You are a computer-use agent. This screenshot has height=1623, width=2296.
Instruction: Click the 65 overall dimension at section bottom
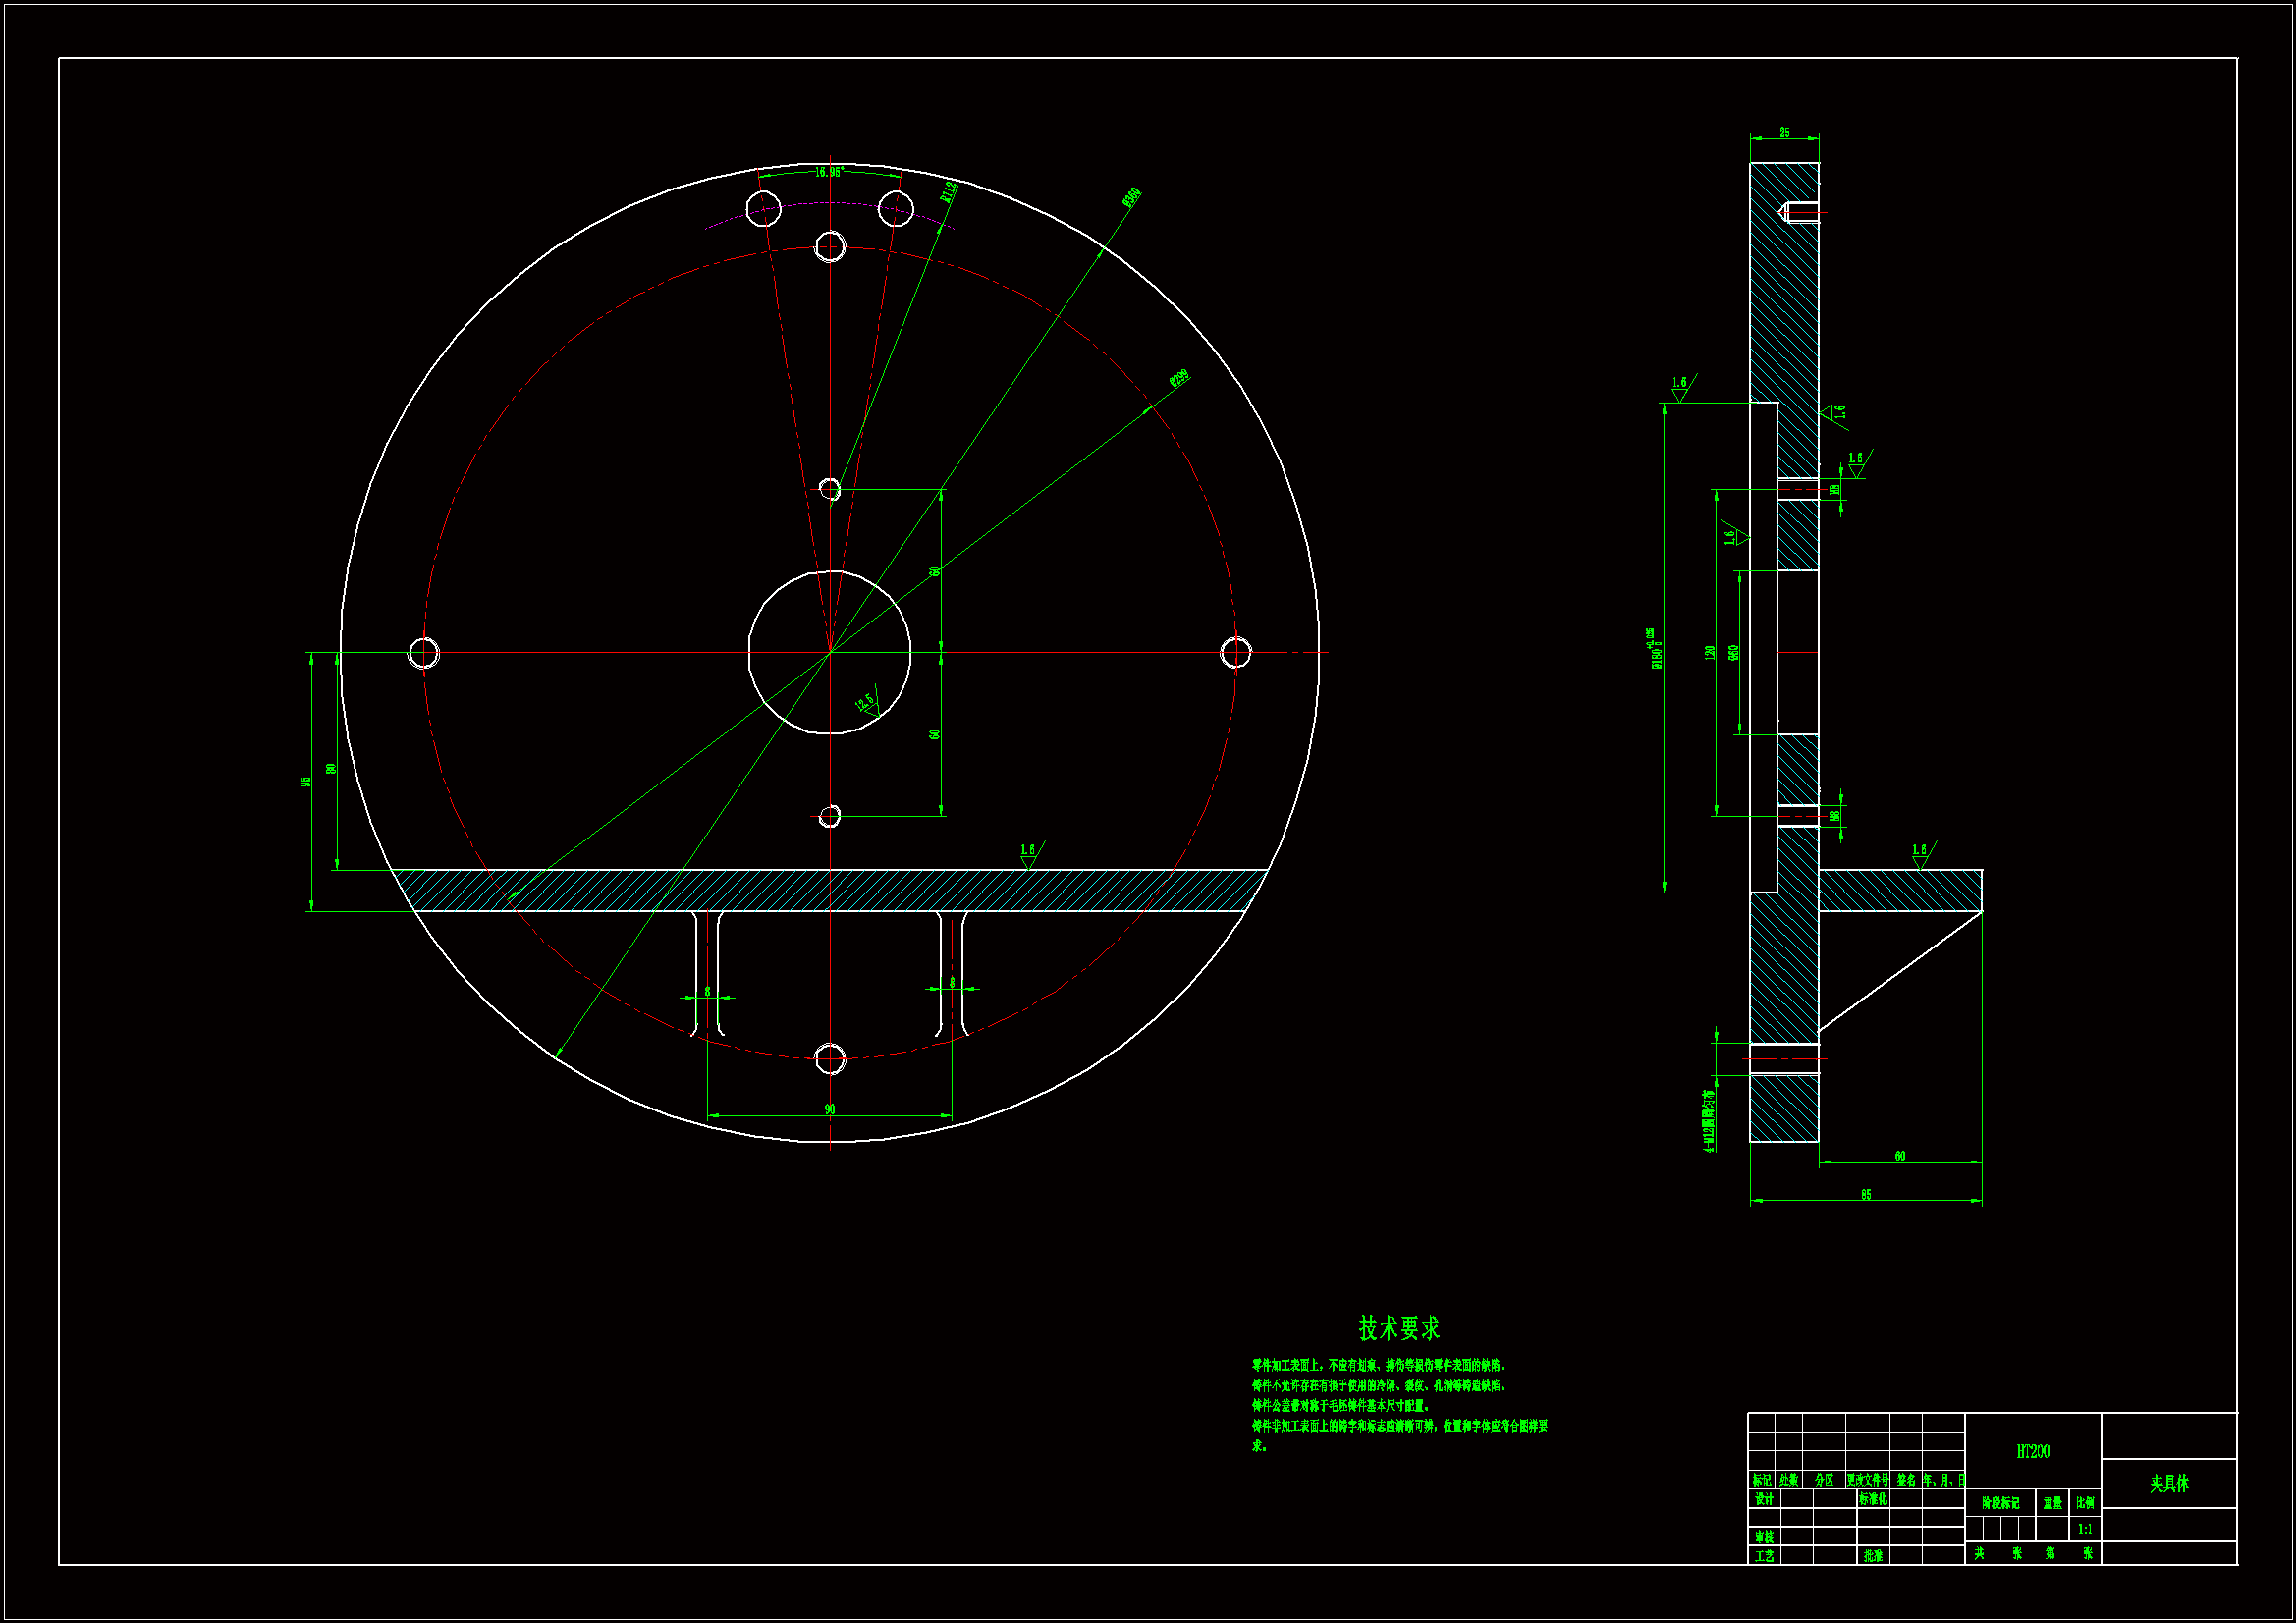1866,1195
